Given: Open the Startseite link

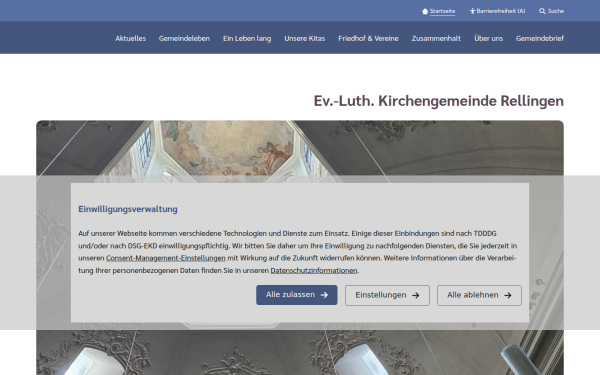Looking at the screenshot, I should click(442, 11).
